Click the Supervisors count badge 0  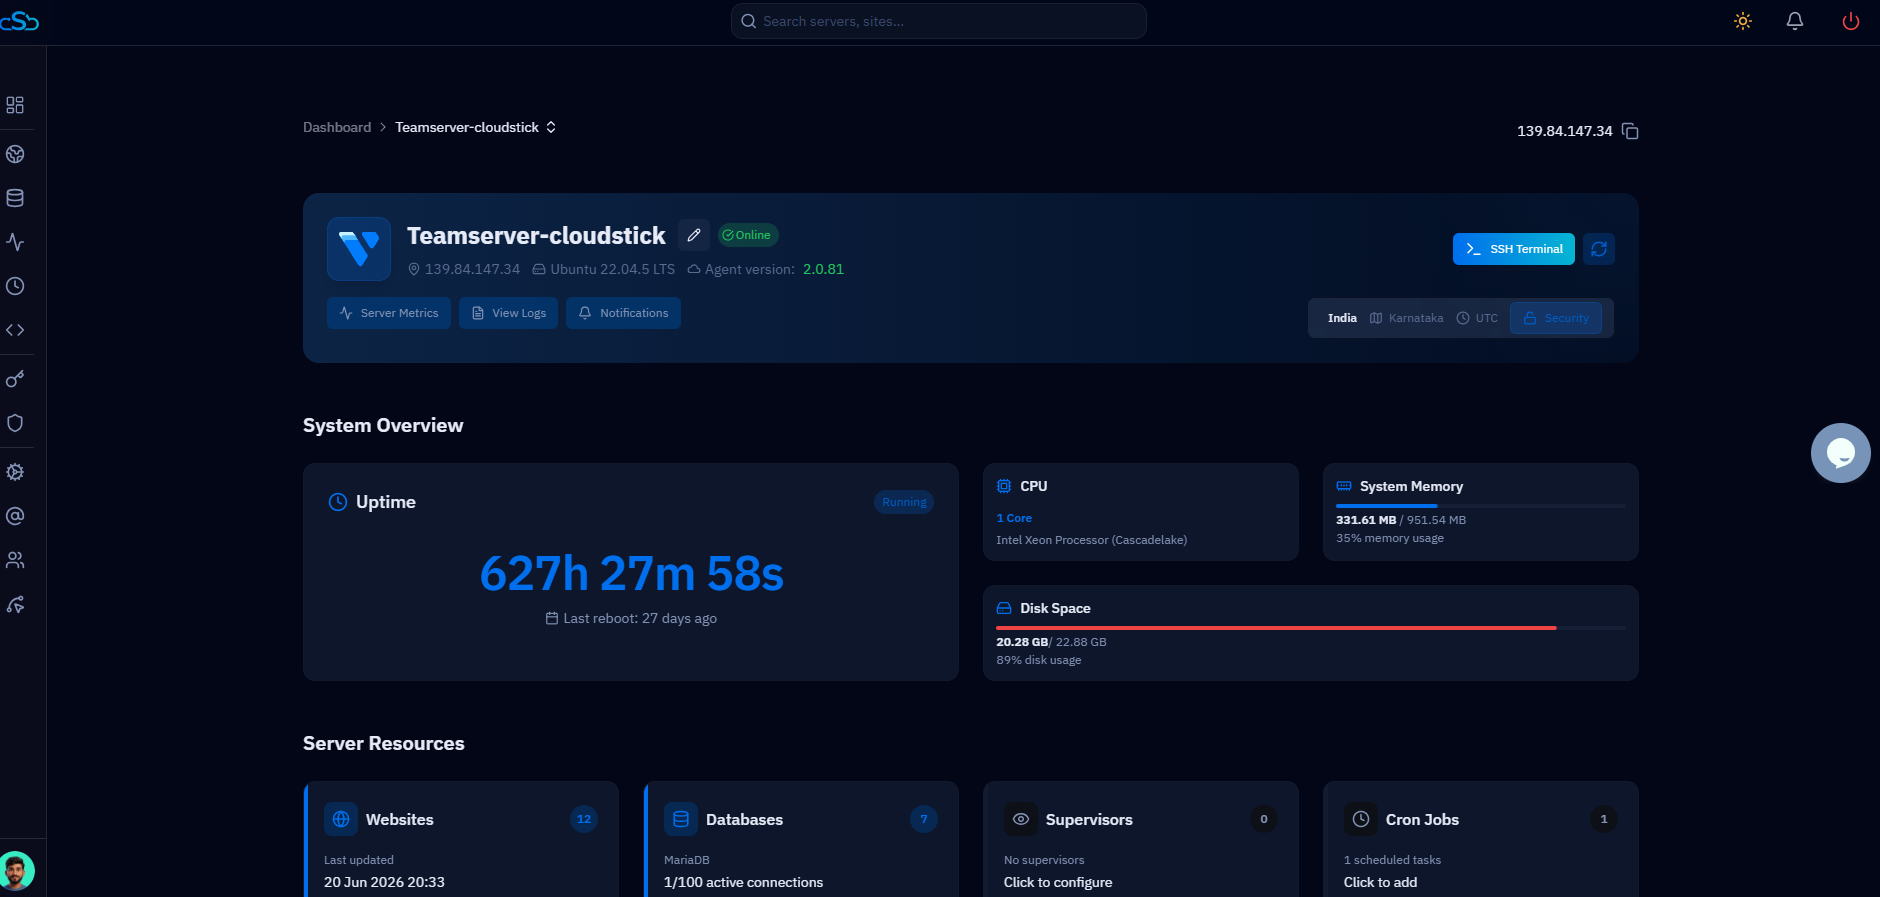1264,819
